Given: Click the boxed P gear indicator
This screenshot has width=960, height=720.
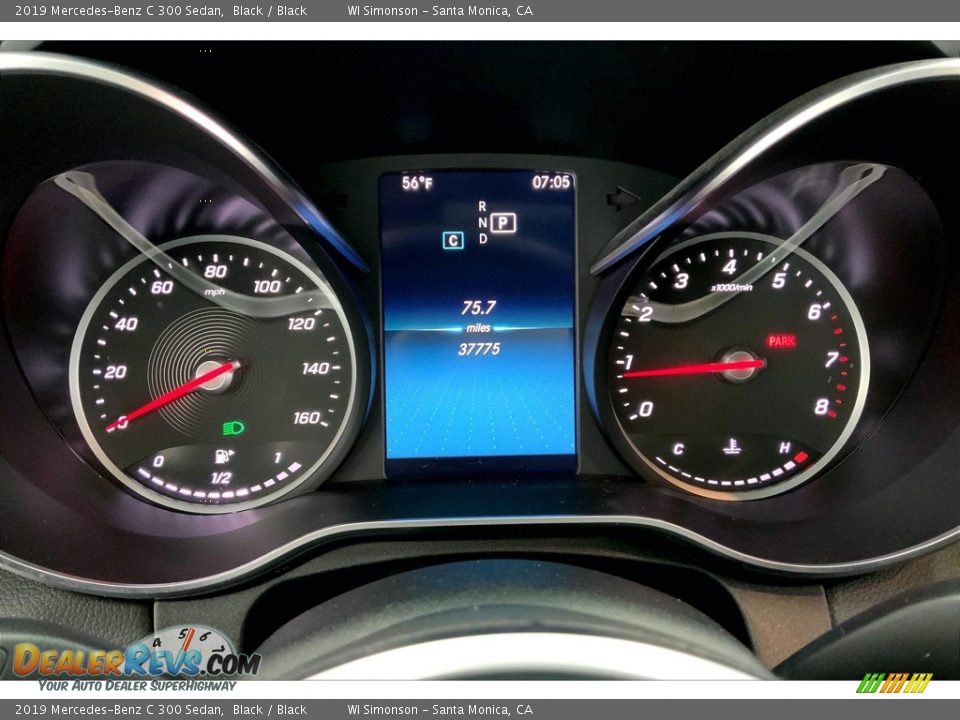Looking at the screenshot, I should [503, 223].
